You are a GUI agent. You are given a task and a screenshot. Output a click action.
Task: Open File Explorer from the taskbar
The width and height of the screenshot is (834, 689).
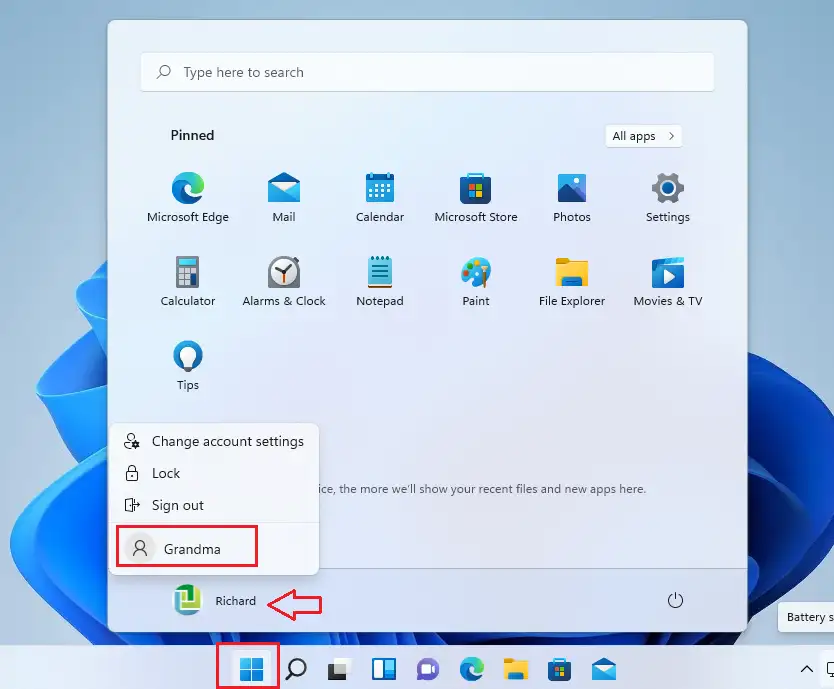coord(515,669)
